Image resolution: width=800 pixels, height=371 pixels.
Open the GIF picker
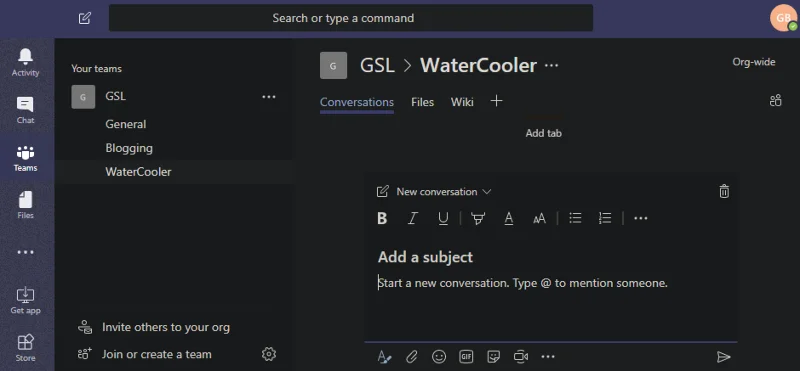[466, 357]
